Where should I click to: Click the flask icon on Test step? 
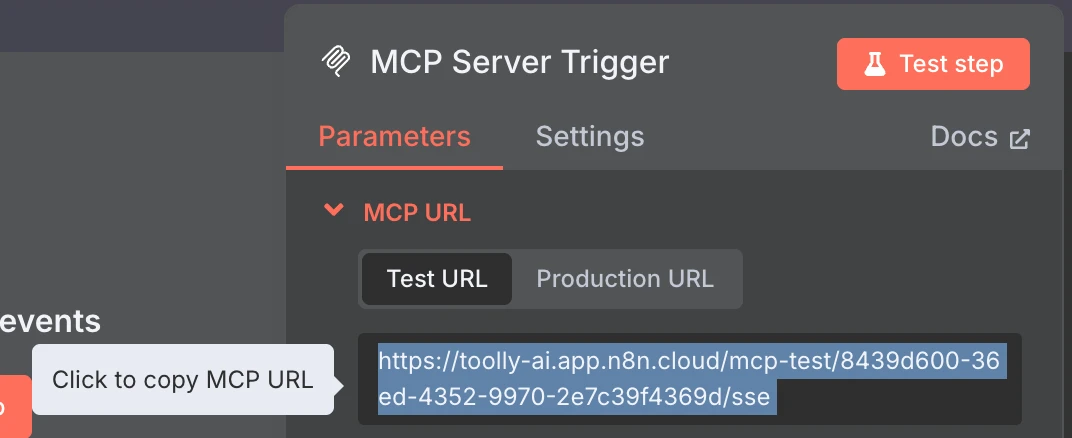pyautogui.click(x=874, y=64)
